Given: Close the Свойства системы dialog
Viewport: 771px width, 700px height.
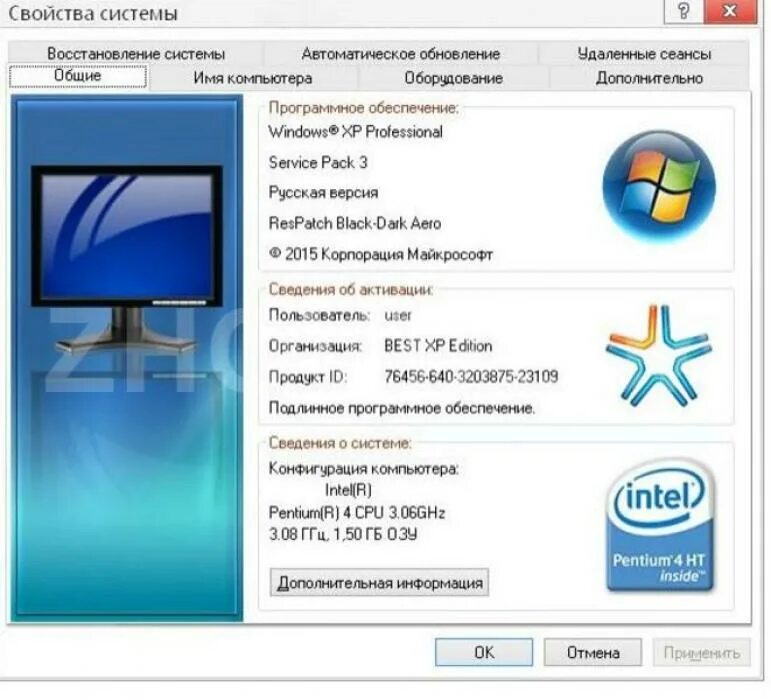Looking at the screenshot, I should [730, 11].
